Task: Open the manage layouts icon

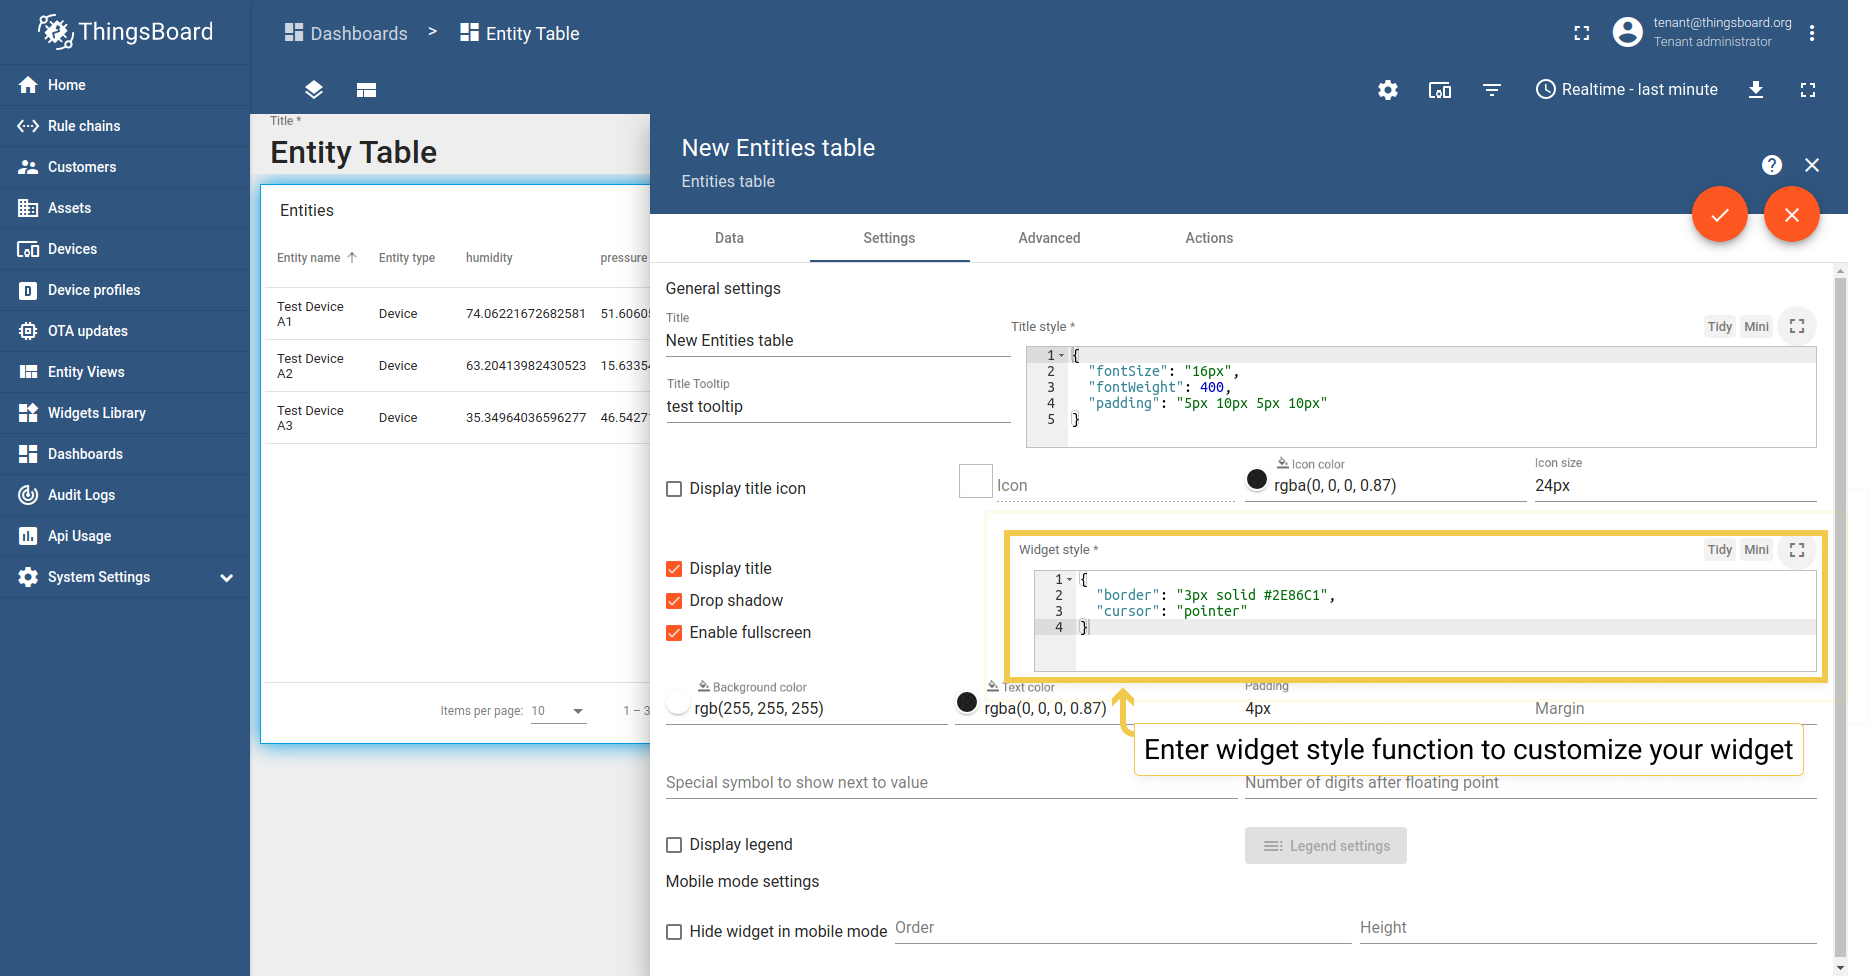Action: pos(366,90)
